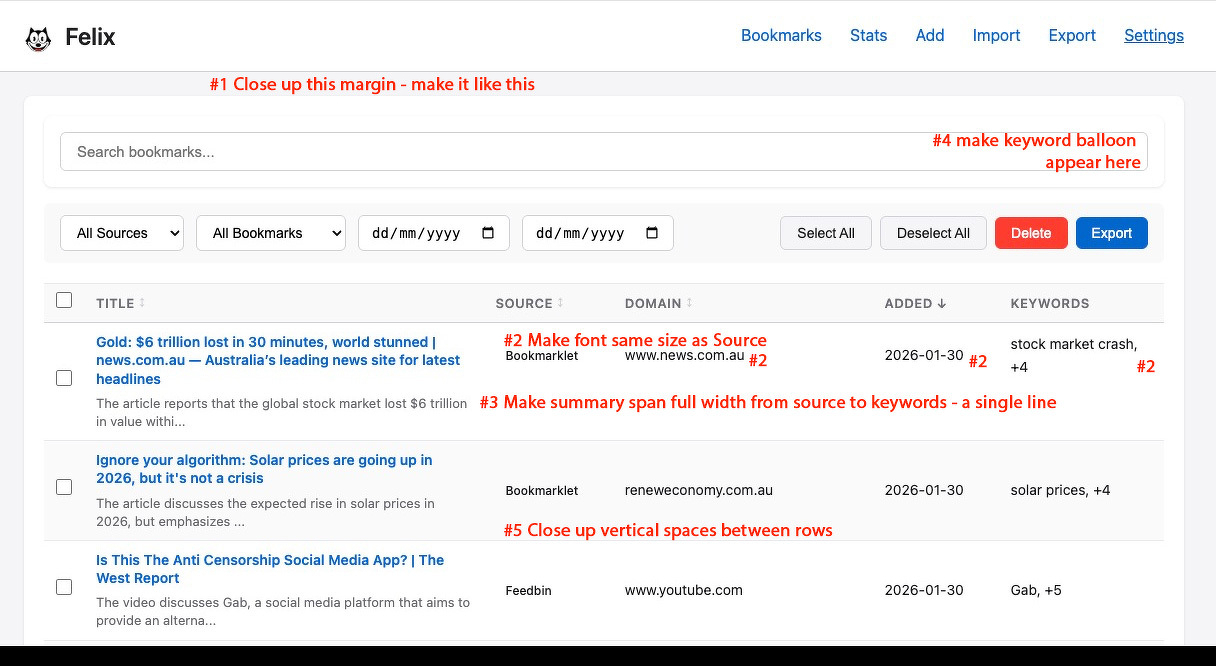Open calendar picker on first date field
1216x666 pixels.
[x=488, y=233]
